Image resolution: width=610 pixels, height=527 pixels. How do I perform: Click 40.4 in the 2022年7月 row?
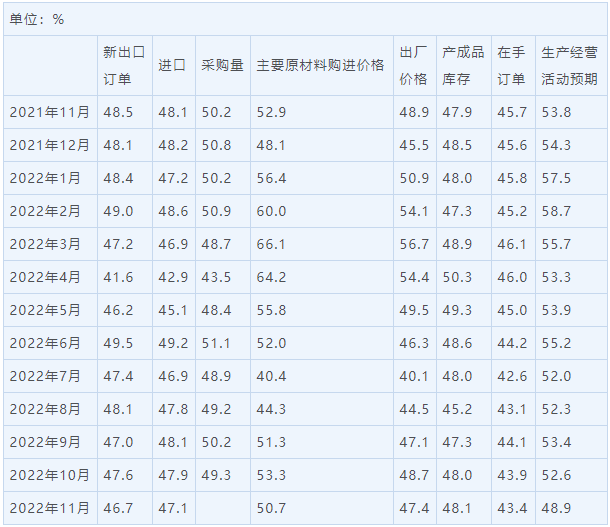tap(271, 377)
